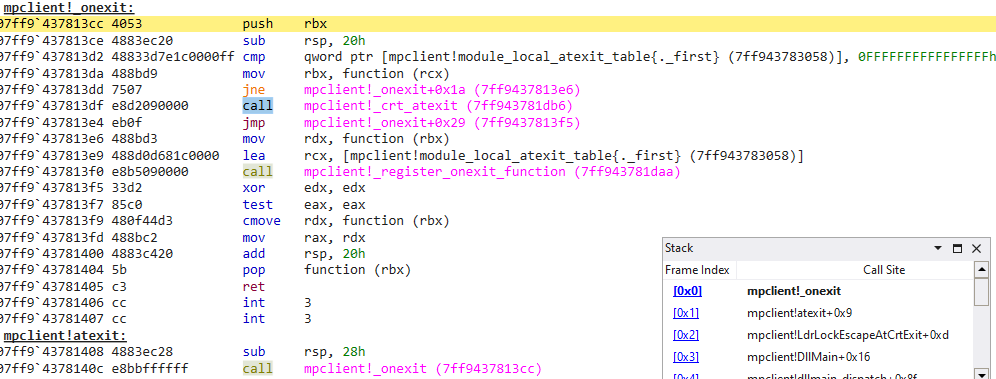The width and height of the screenshot is (996, 379).
Task: Click the [0x1] frame index link
Action: [686, 313]
